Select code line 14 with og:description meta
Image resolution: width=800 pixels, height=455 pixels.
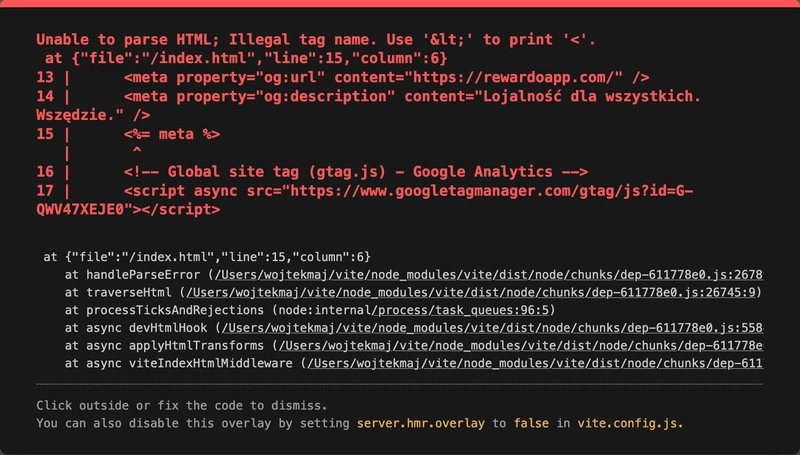tap(368, 106)
